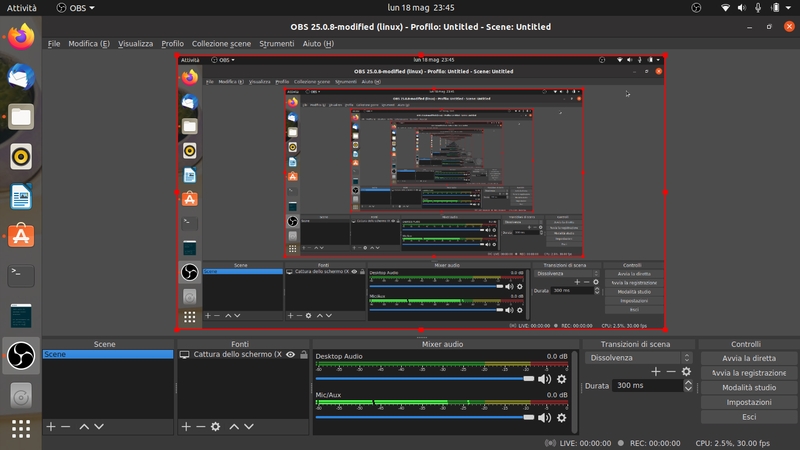Open LibreOffice Writer from the dock
Viewport: 800px width, 450px height.
(21, 196)
